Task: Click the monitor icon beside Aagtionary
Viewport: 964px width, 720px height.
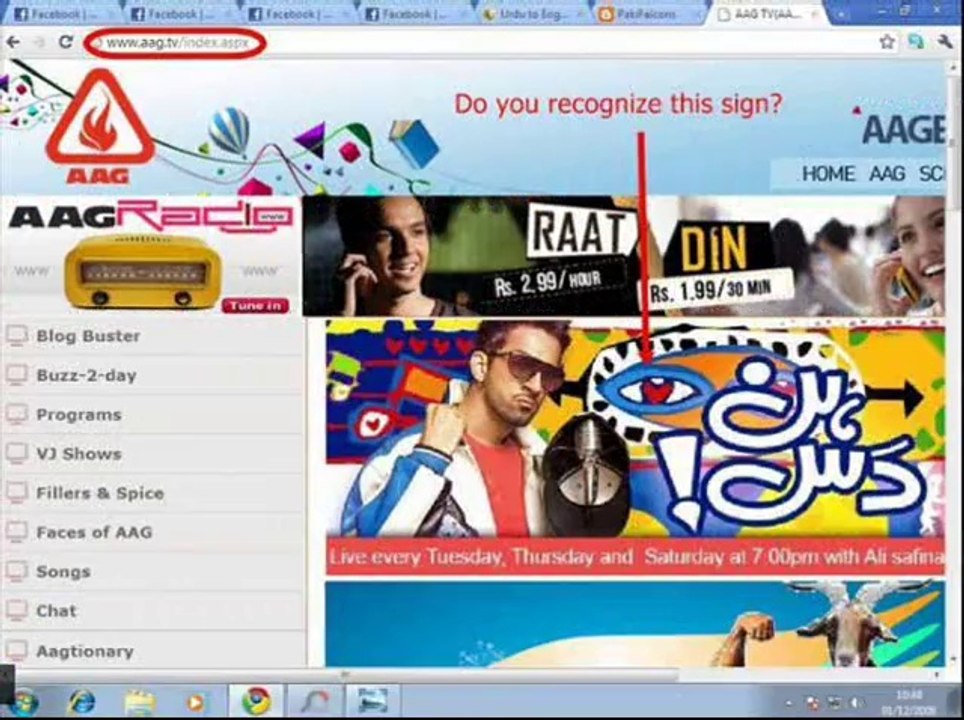Action: 17,651
